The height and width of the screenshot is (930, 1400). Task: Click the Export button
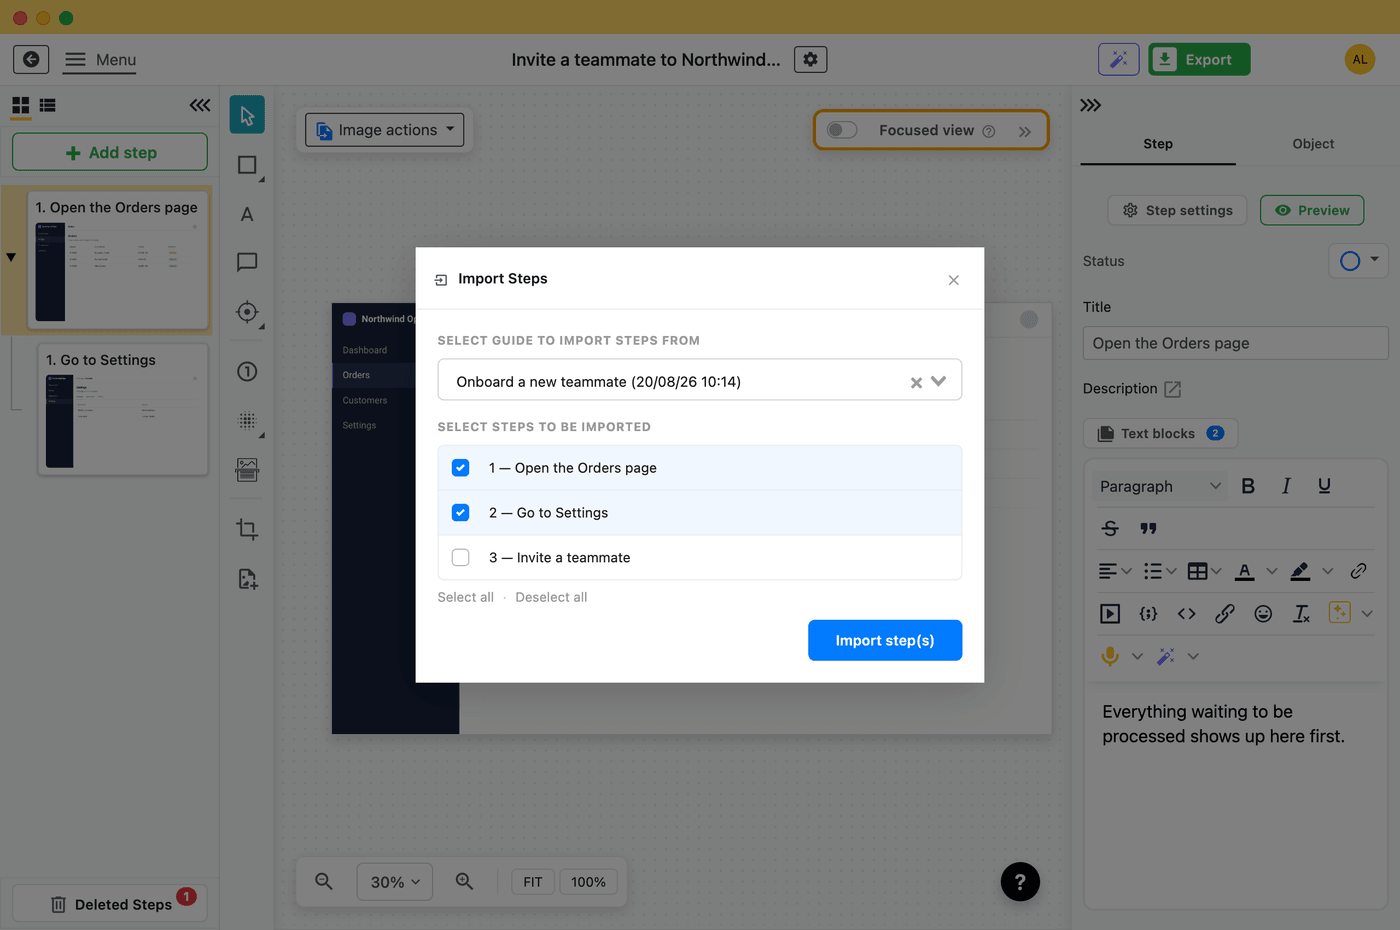pyautogui.click(x=1199, y=59)
